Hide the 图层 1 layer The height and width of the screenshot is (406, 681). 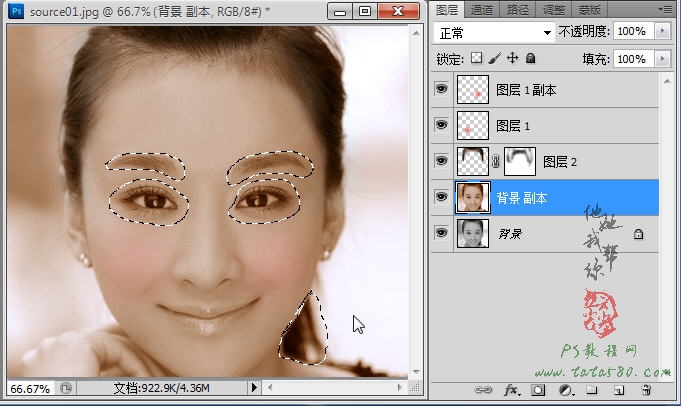click(x=441, y=125)
